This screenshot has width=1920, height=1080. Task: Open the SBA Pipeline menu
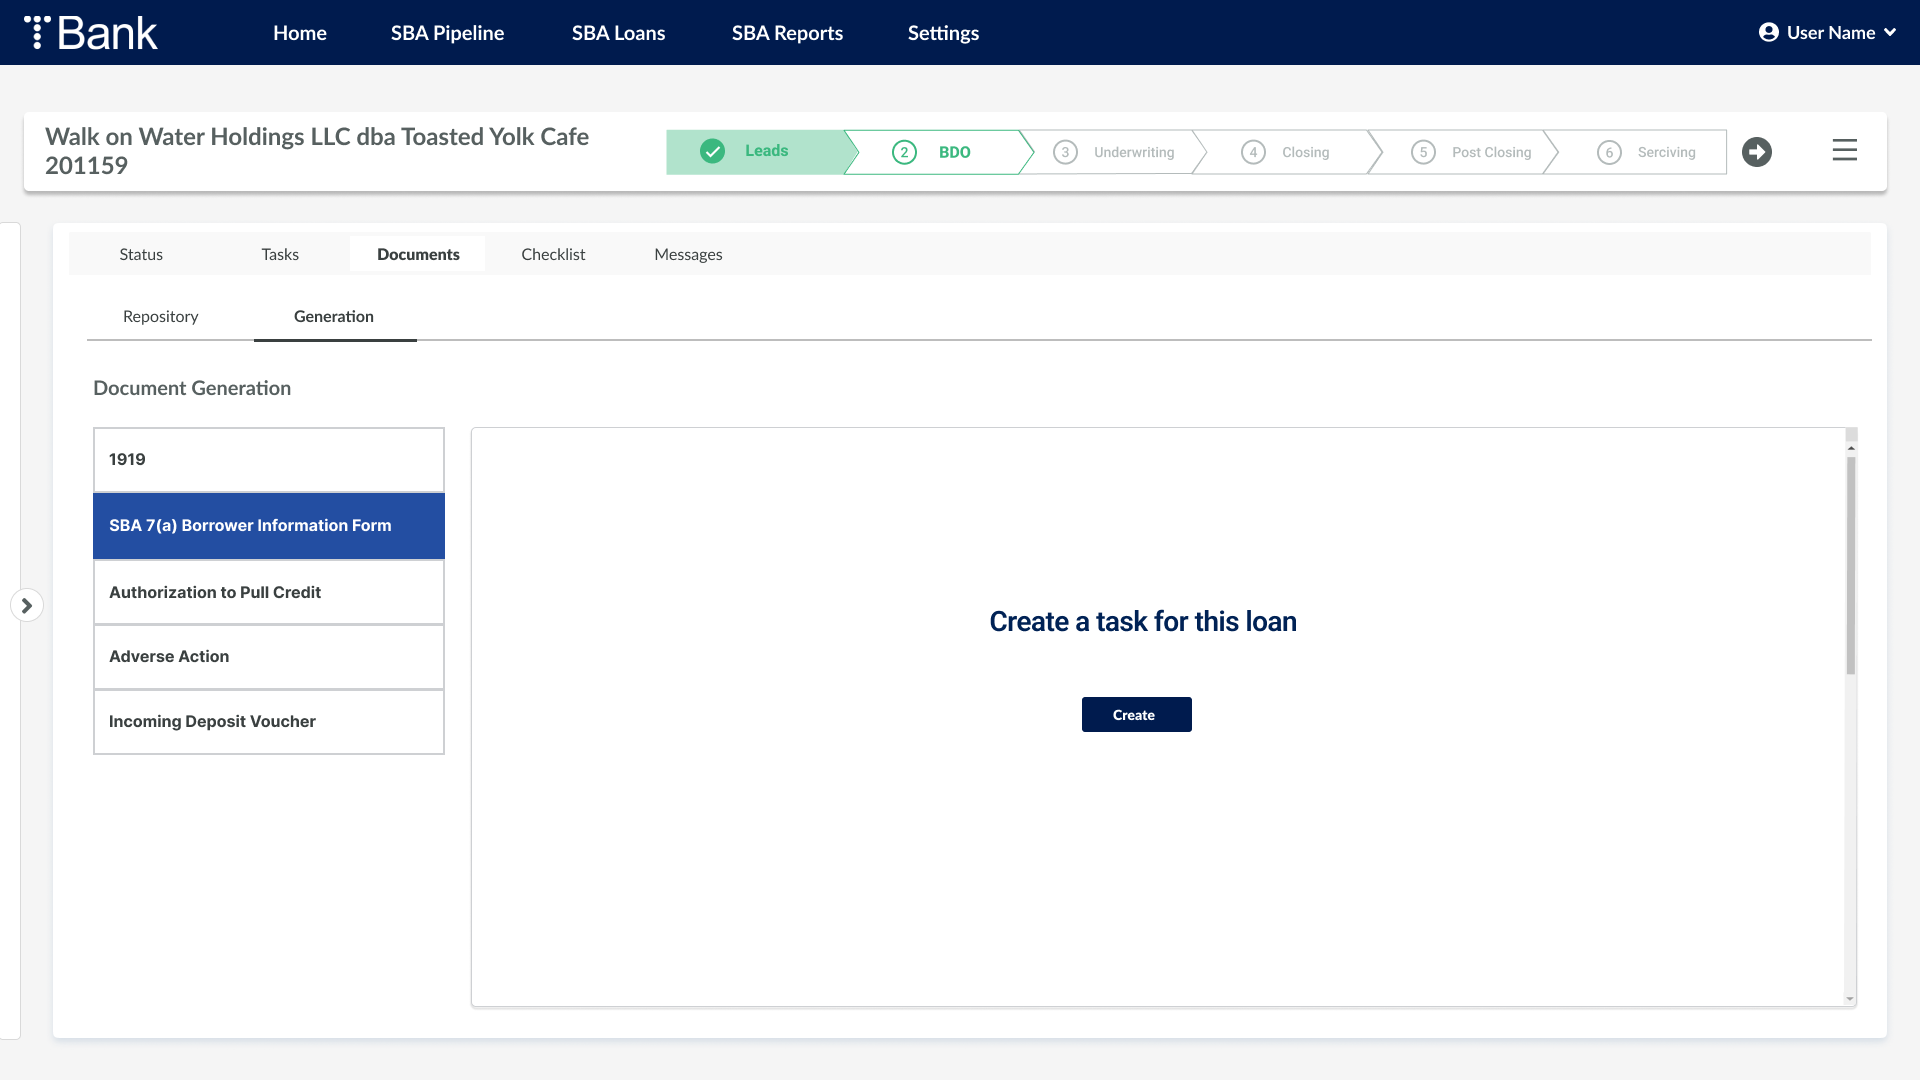[447, 32]
